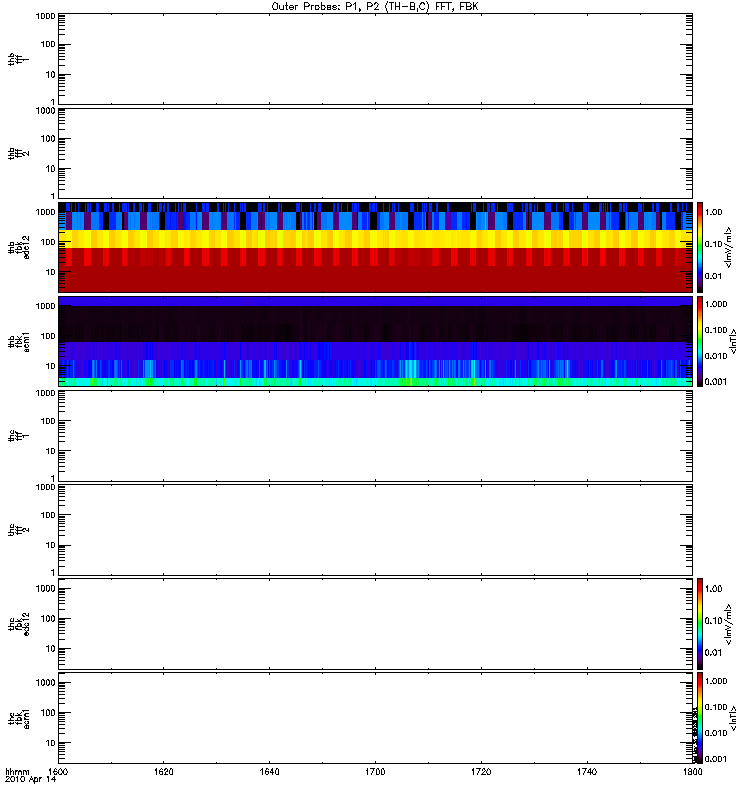Click the "0.100" value on thc scm1 color bar
Image resolution: width=750 pixels, height=800 pixels.
pyautogui.click(x=716, y=707)
